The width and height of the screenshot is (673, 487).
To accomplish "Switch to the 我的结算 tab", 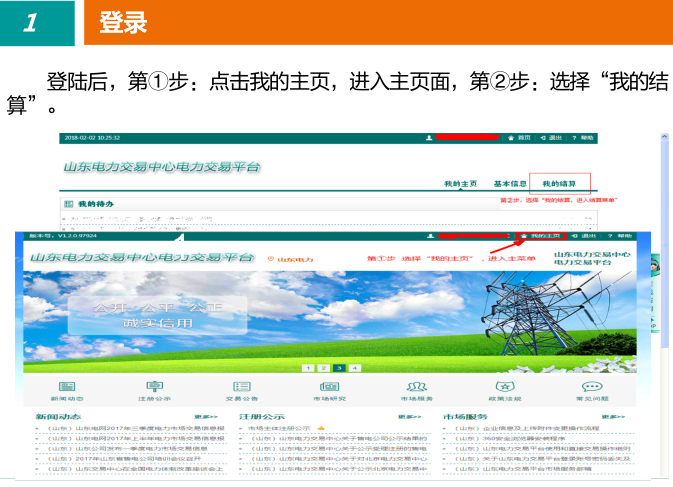I will coord(559,184).
